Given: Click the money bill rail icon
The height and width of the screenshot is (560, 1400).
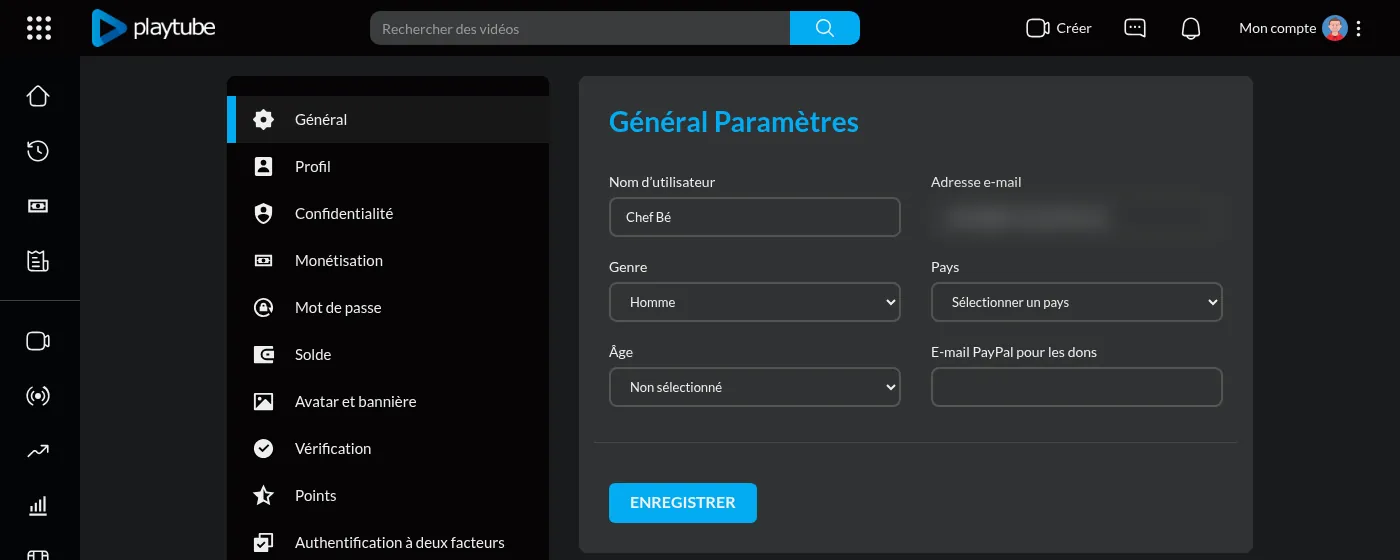Looking at the screenshot, I should point(38,206).
